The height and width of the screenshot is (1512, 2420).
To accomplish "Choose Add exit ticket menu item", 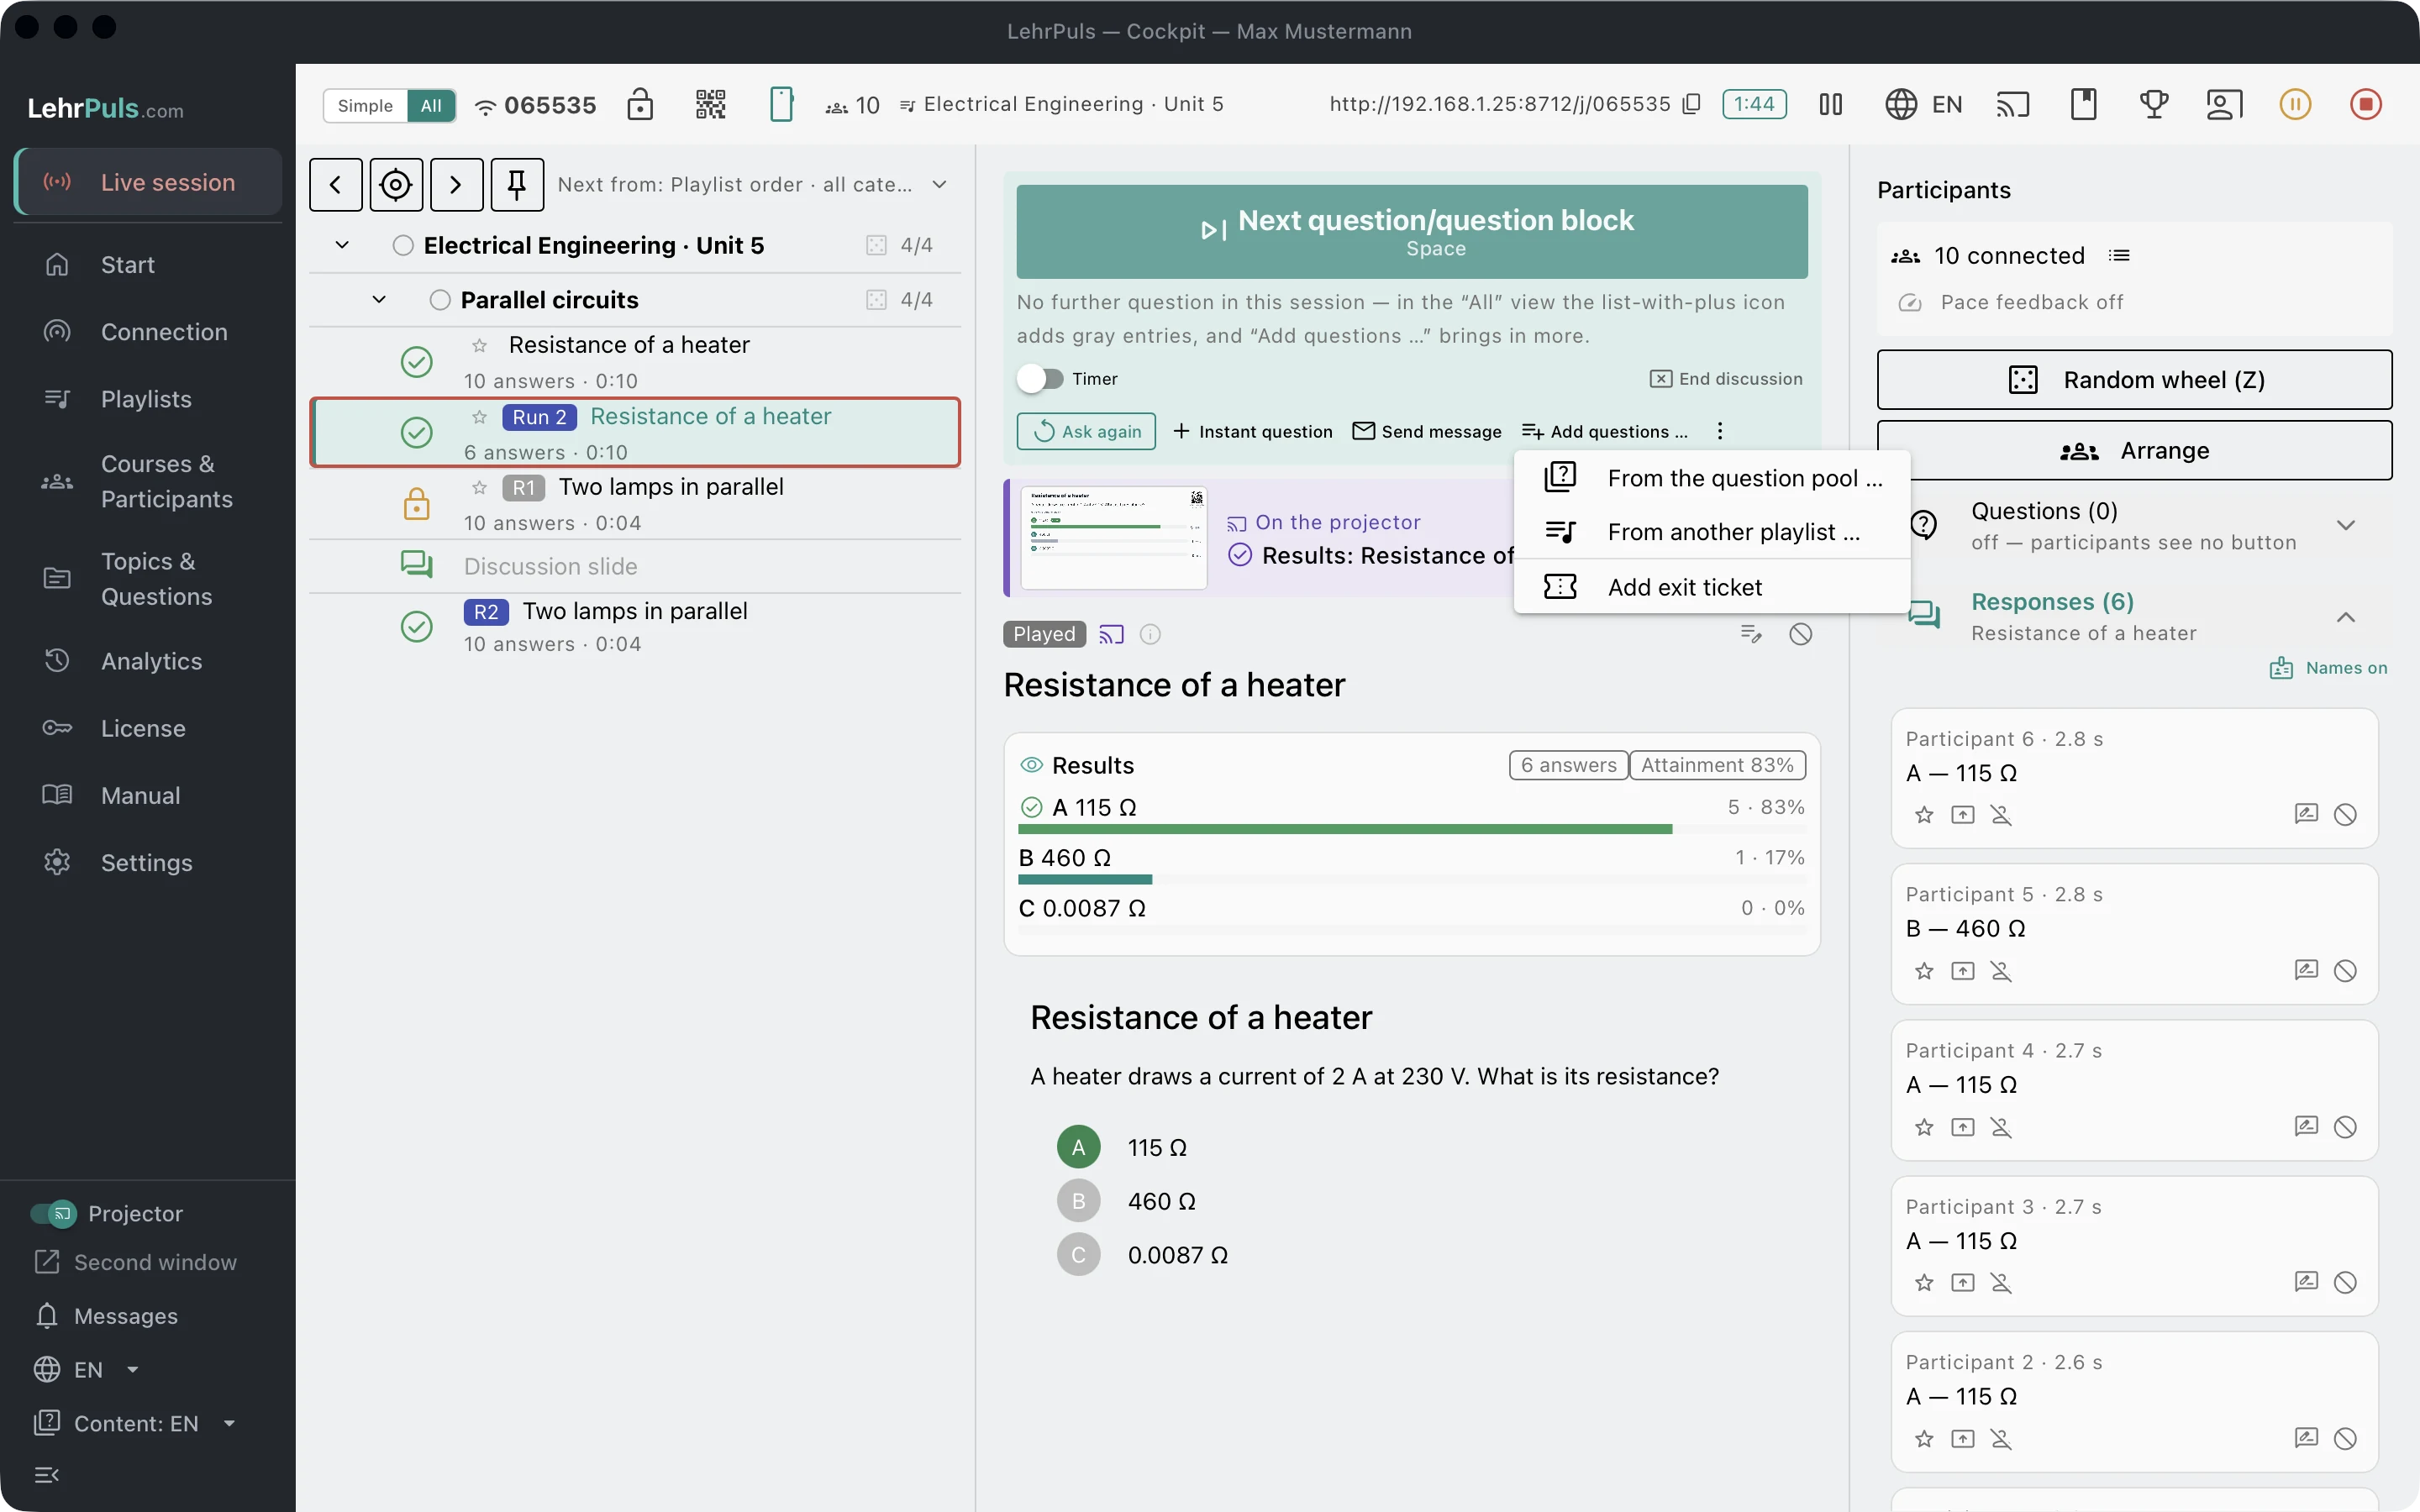I will tap(1712, 587).
